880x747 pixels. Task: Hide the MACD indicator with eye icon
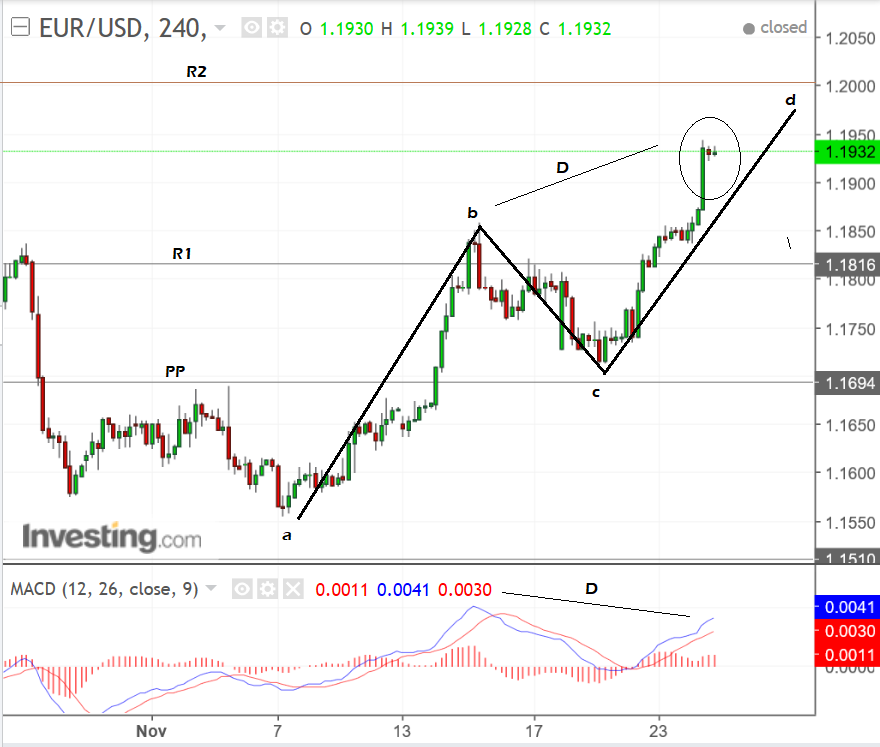(x=242, y=589)
